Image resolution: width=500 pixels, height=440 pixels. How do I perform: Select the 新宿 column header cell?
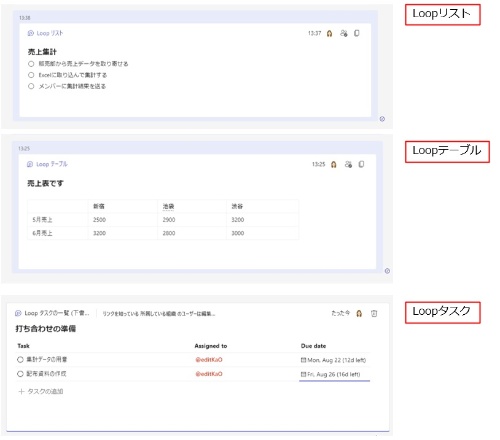tap(123, 206)
